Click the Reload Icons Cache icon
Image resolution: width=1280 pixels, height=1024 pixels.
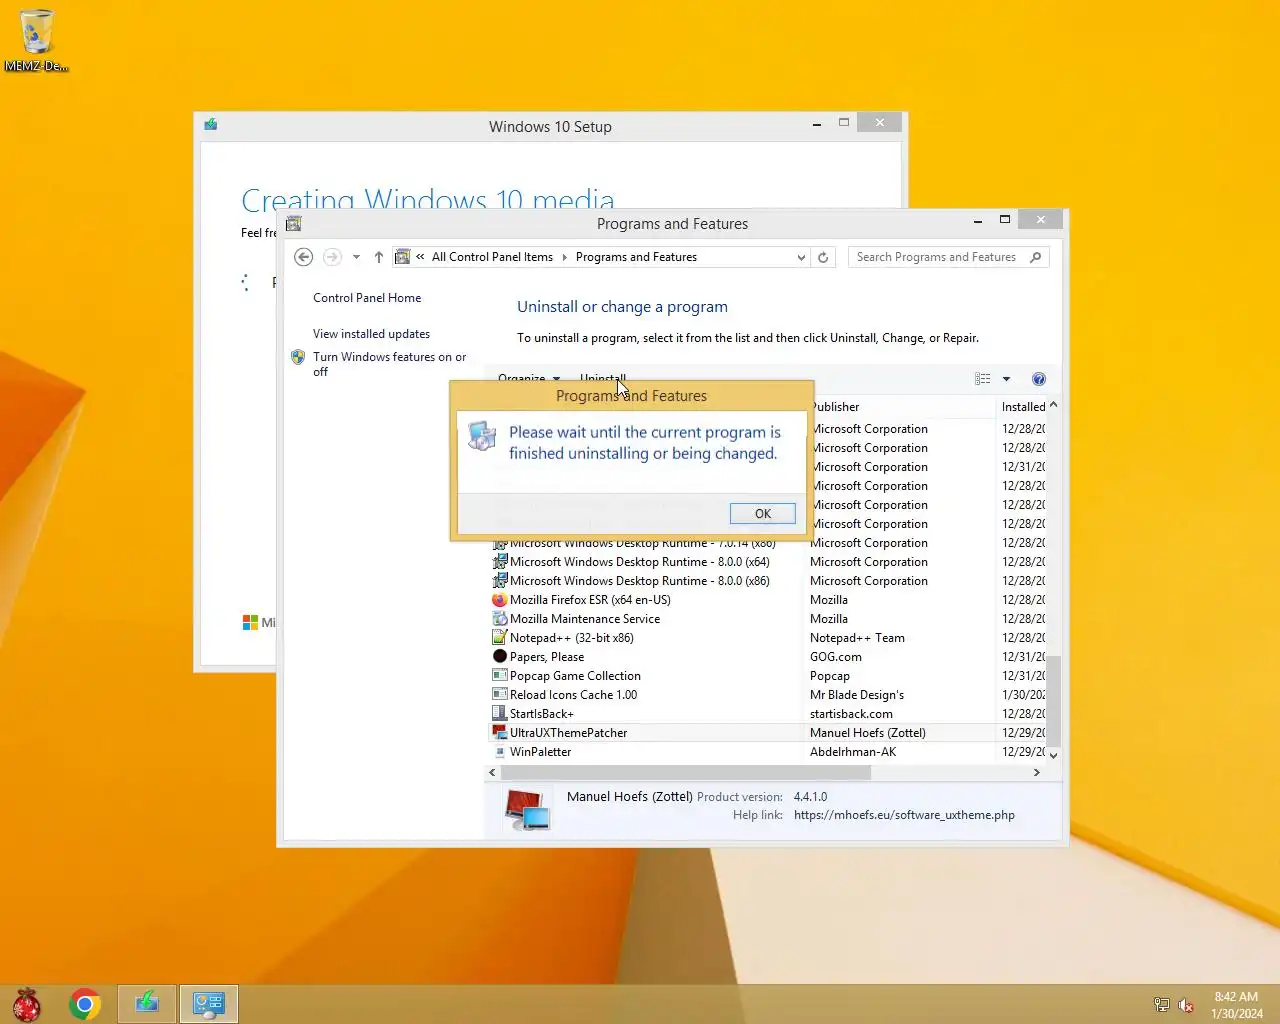[x=500, y=695]
